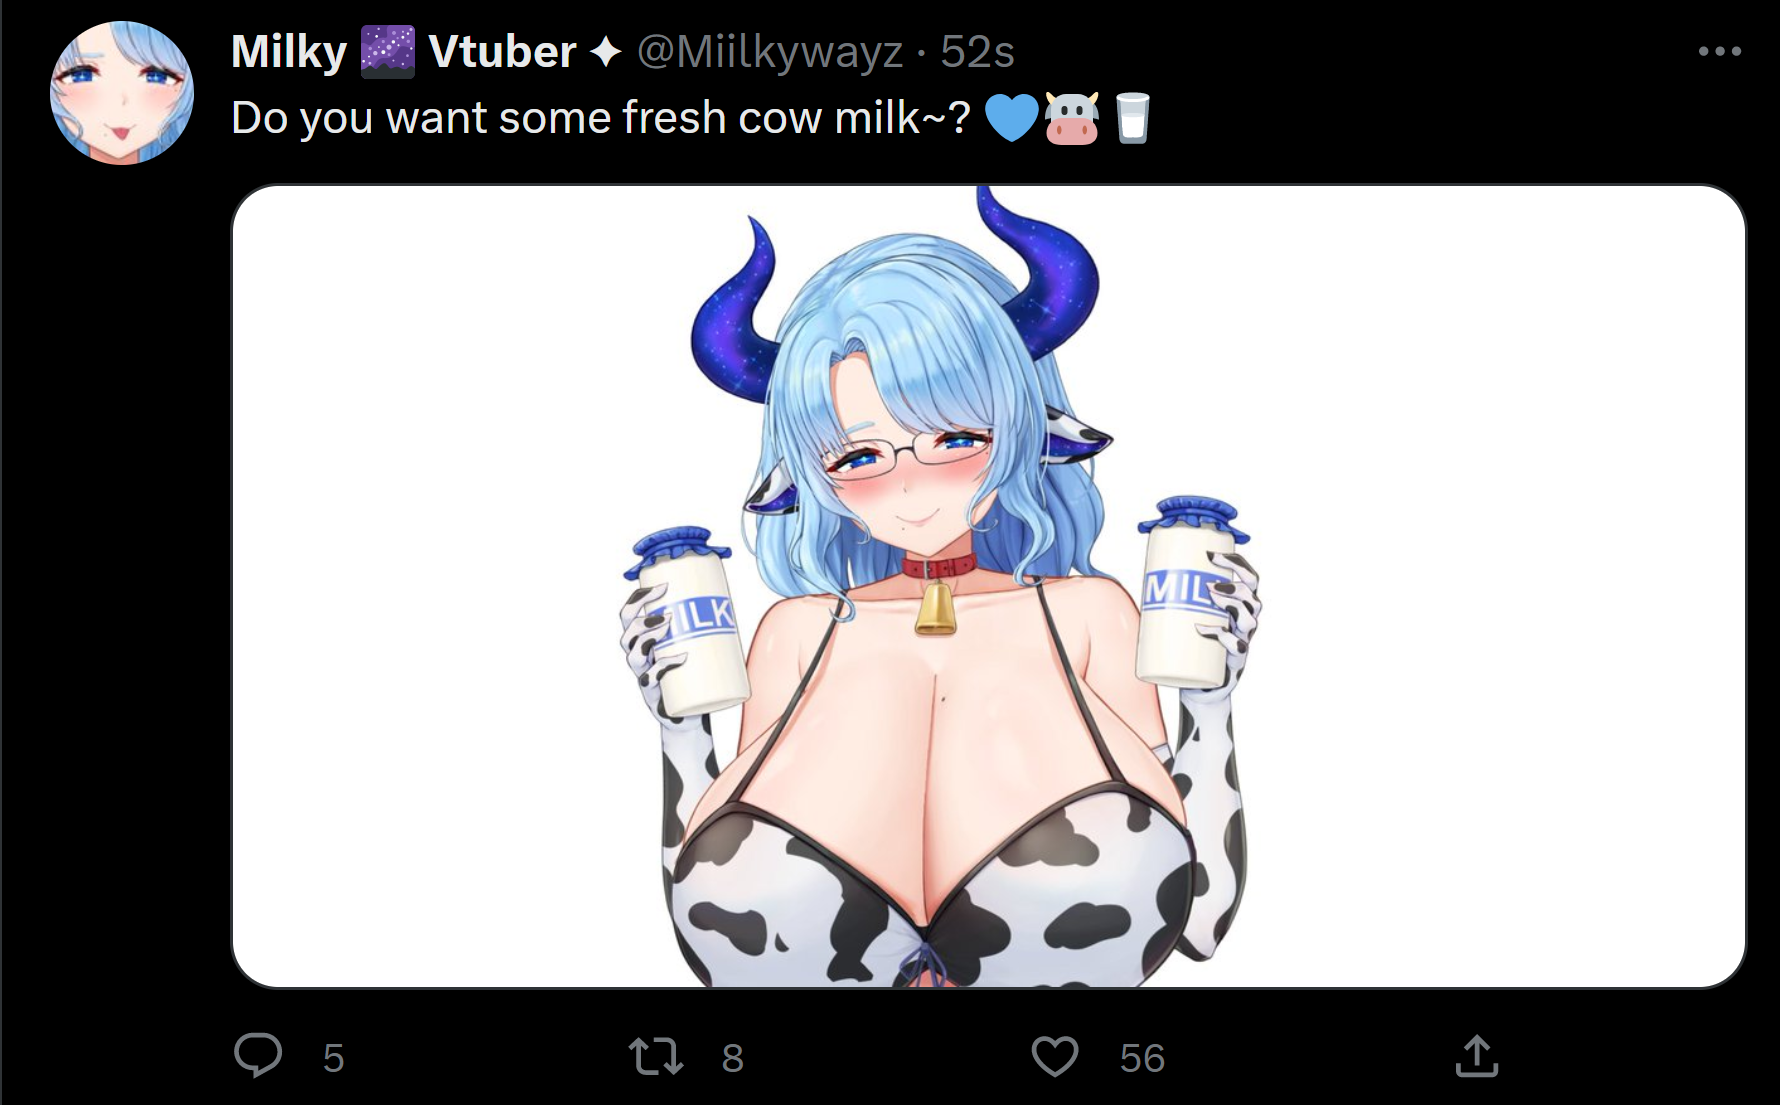Open the reply speech bubble icon

click(x=258, y=1055)
